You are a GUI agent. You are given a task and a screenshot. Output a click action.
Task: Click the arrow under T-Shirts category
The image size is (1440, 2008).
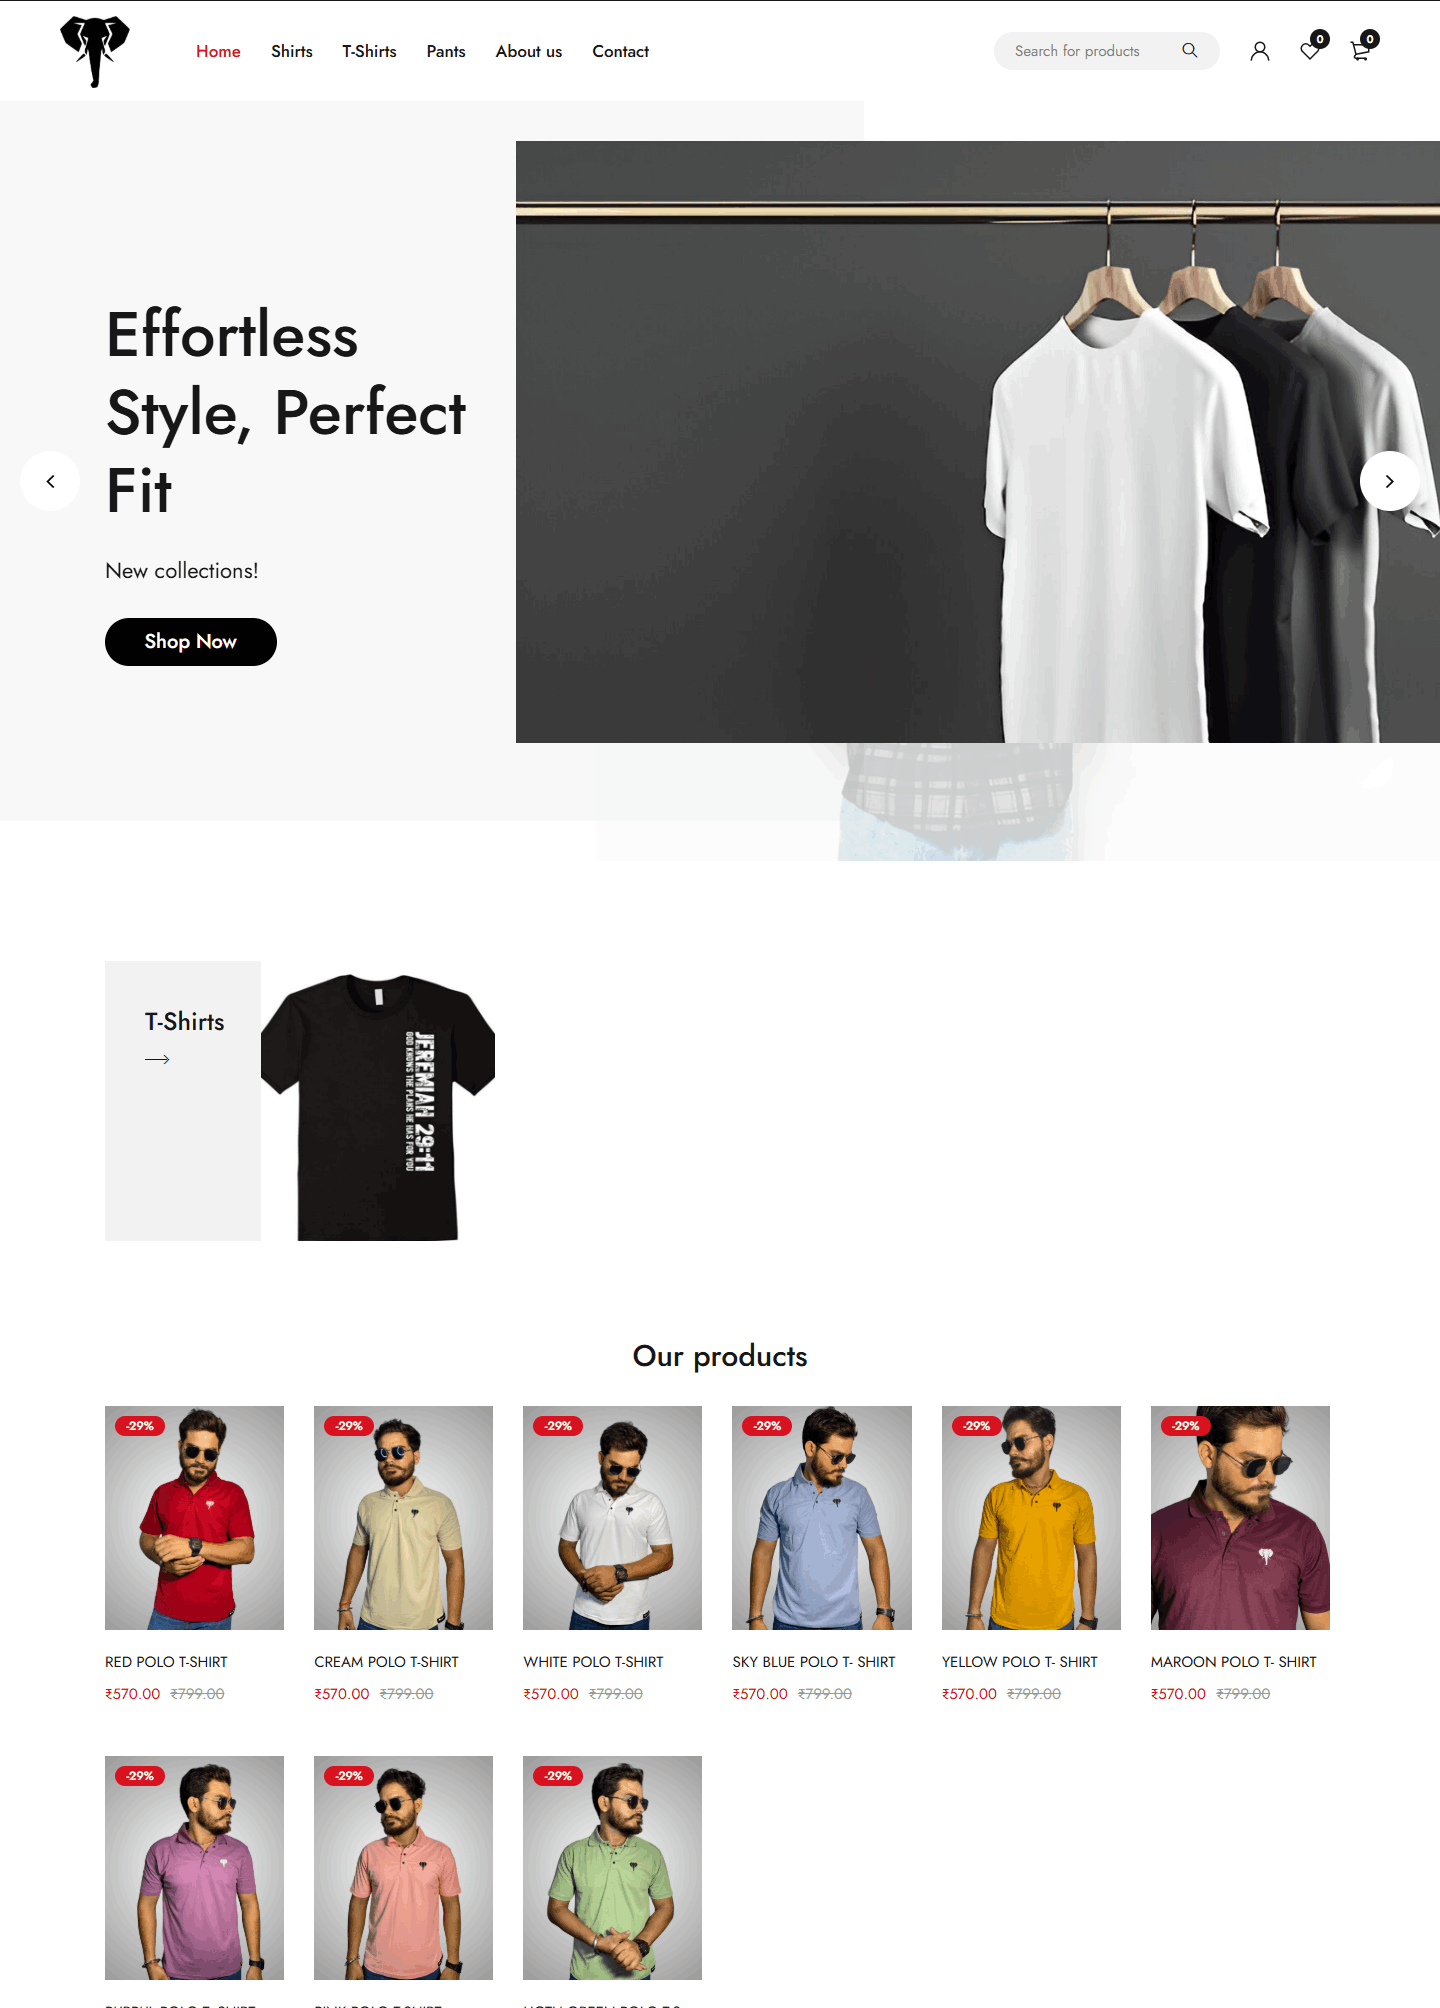157,1059
